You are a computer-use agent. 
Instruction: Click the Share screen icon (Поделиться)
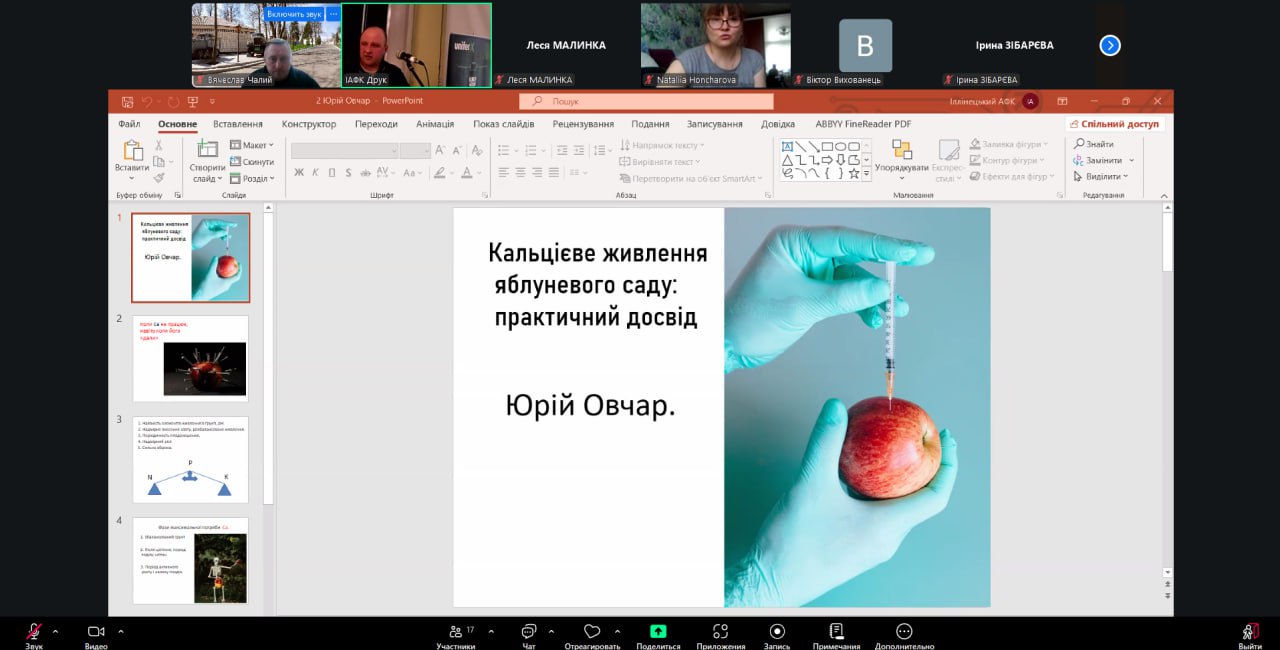pyautogui.click(x=657, y=632)
